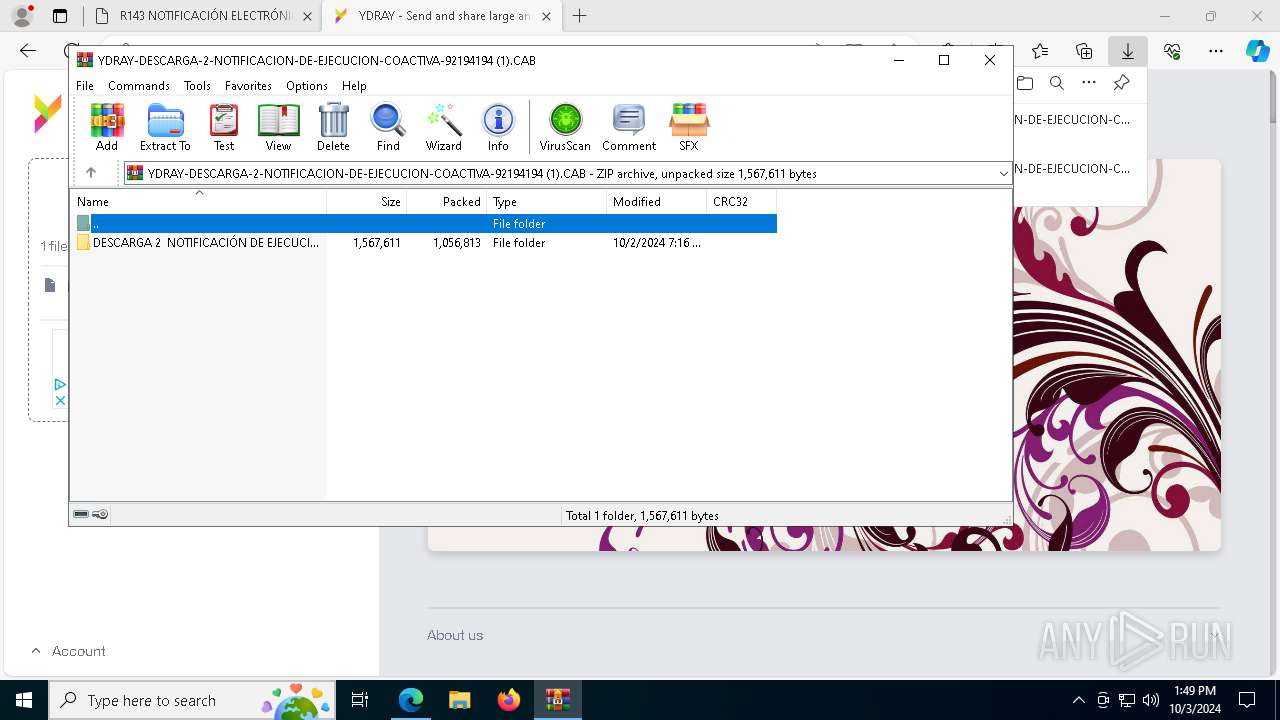The image size is (1280, 720).
Task: Open the Help menu
Action: coord(354,86)
